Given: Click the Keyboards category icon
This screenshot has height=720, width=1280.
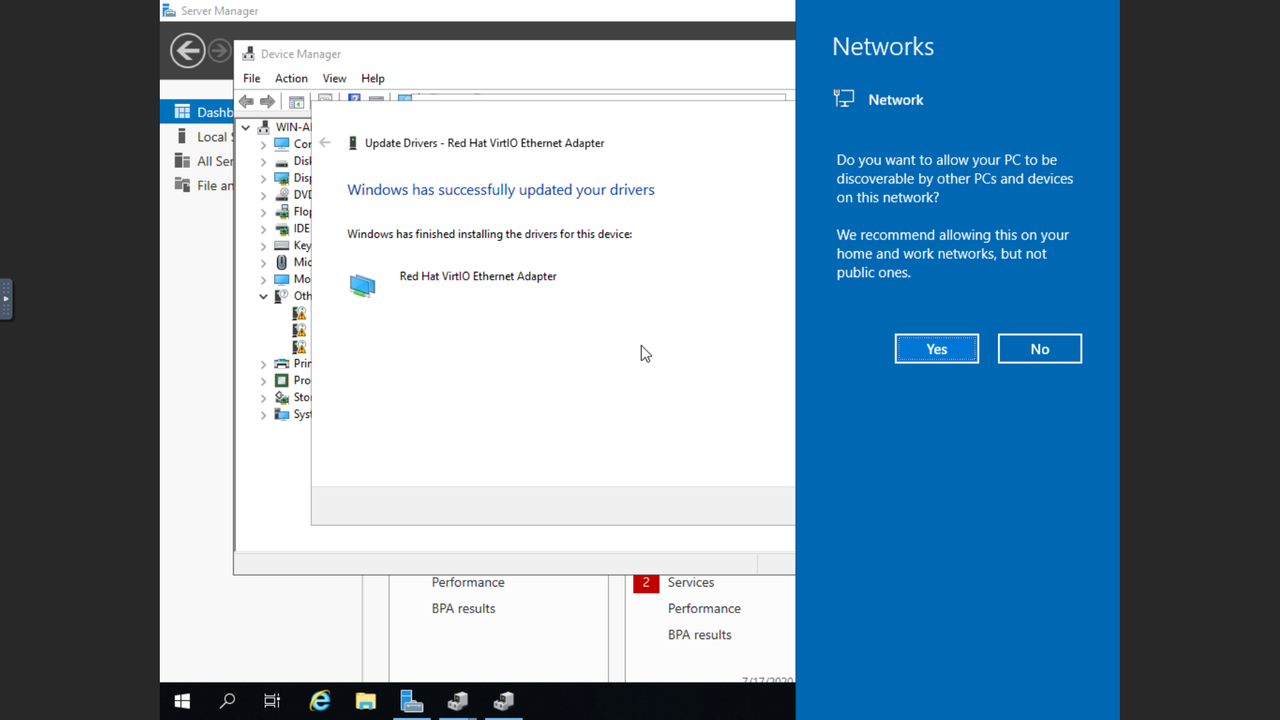Looking at the screenshot, I should coord(282,245).
